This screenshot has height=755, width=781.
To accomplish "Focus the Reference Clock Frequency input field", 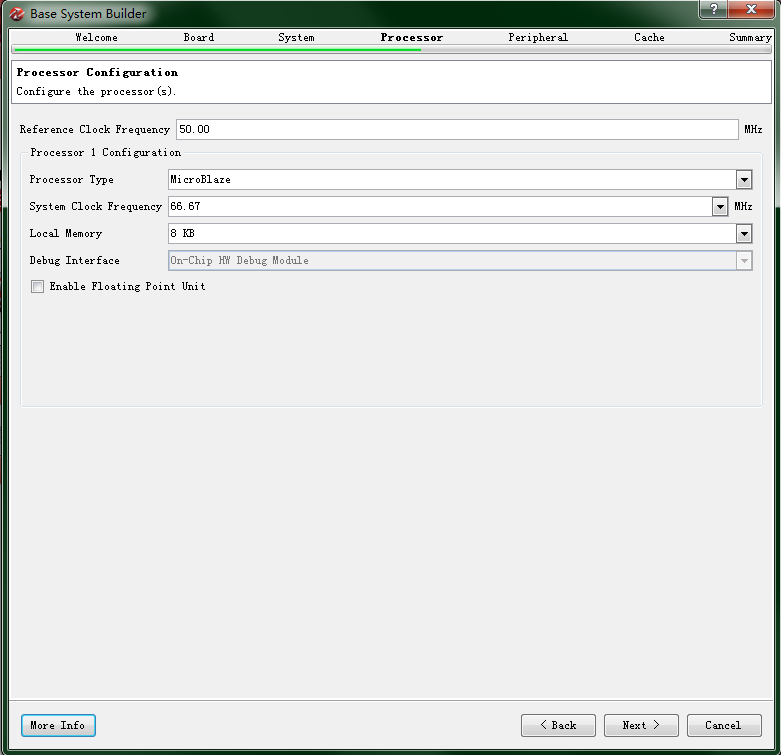I will click(x=457, y=129).
